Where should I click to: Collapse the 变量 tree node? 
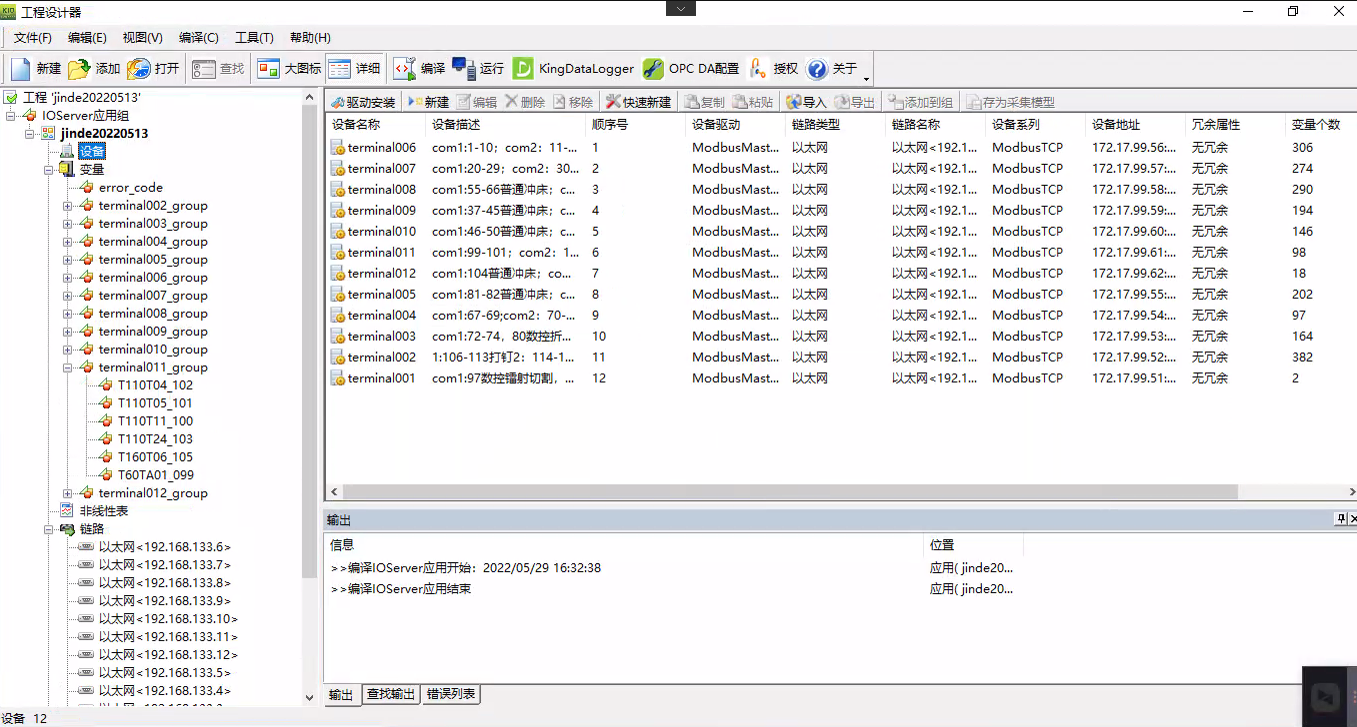49,169
